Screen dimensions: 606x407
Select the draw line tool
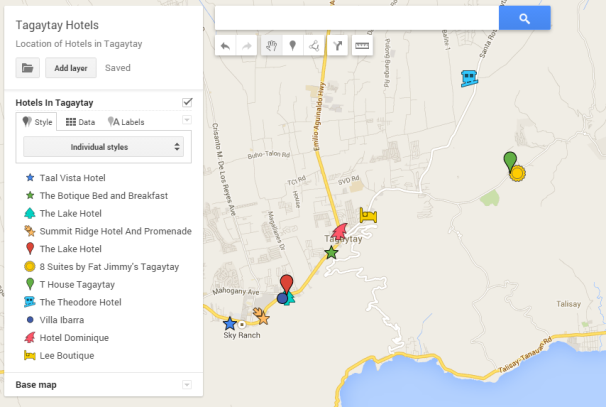pyautogui.click(x=314, y=46)
